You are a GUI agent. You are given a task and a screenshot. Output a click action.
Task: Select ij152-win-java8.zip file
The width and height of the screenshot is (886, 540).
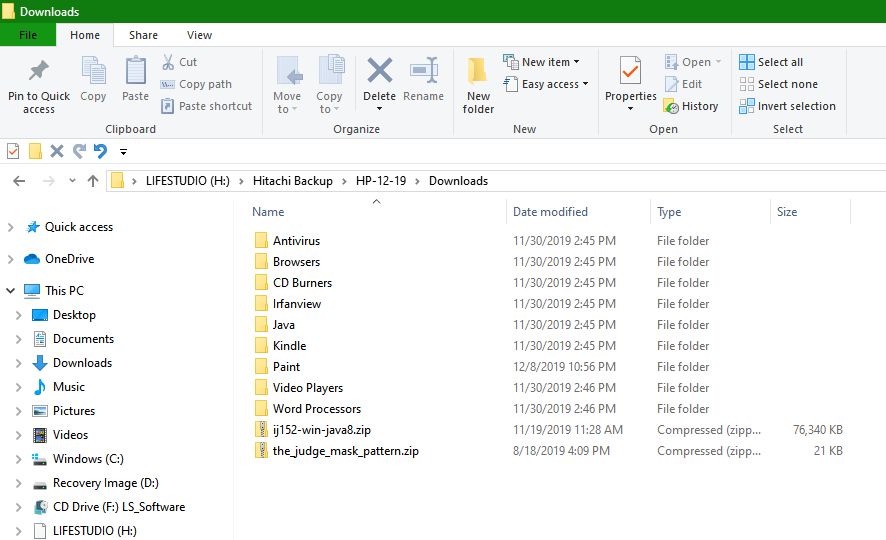[x=322, y=430]
